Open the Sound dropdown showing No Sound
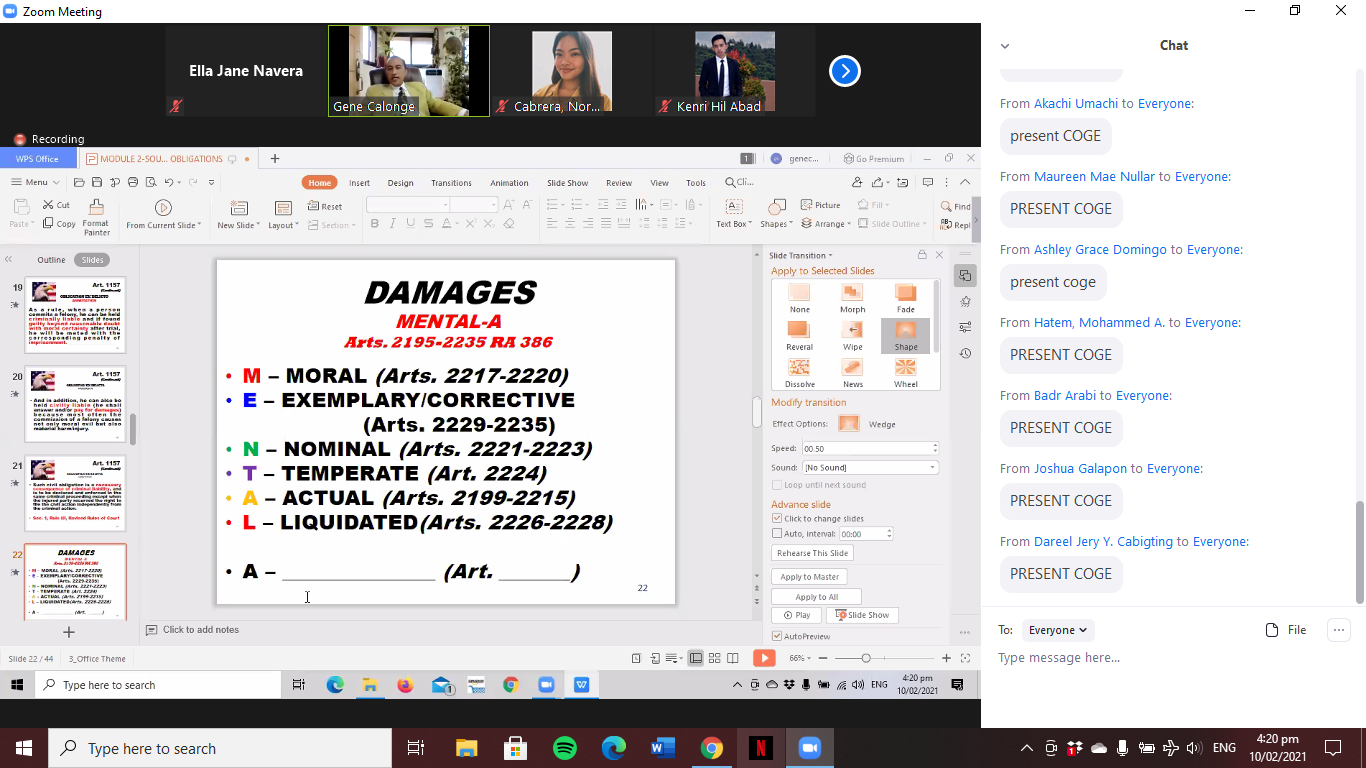This screenshot has height=768, width=1366. (x=870, y=467)
